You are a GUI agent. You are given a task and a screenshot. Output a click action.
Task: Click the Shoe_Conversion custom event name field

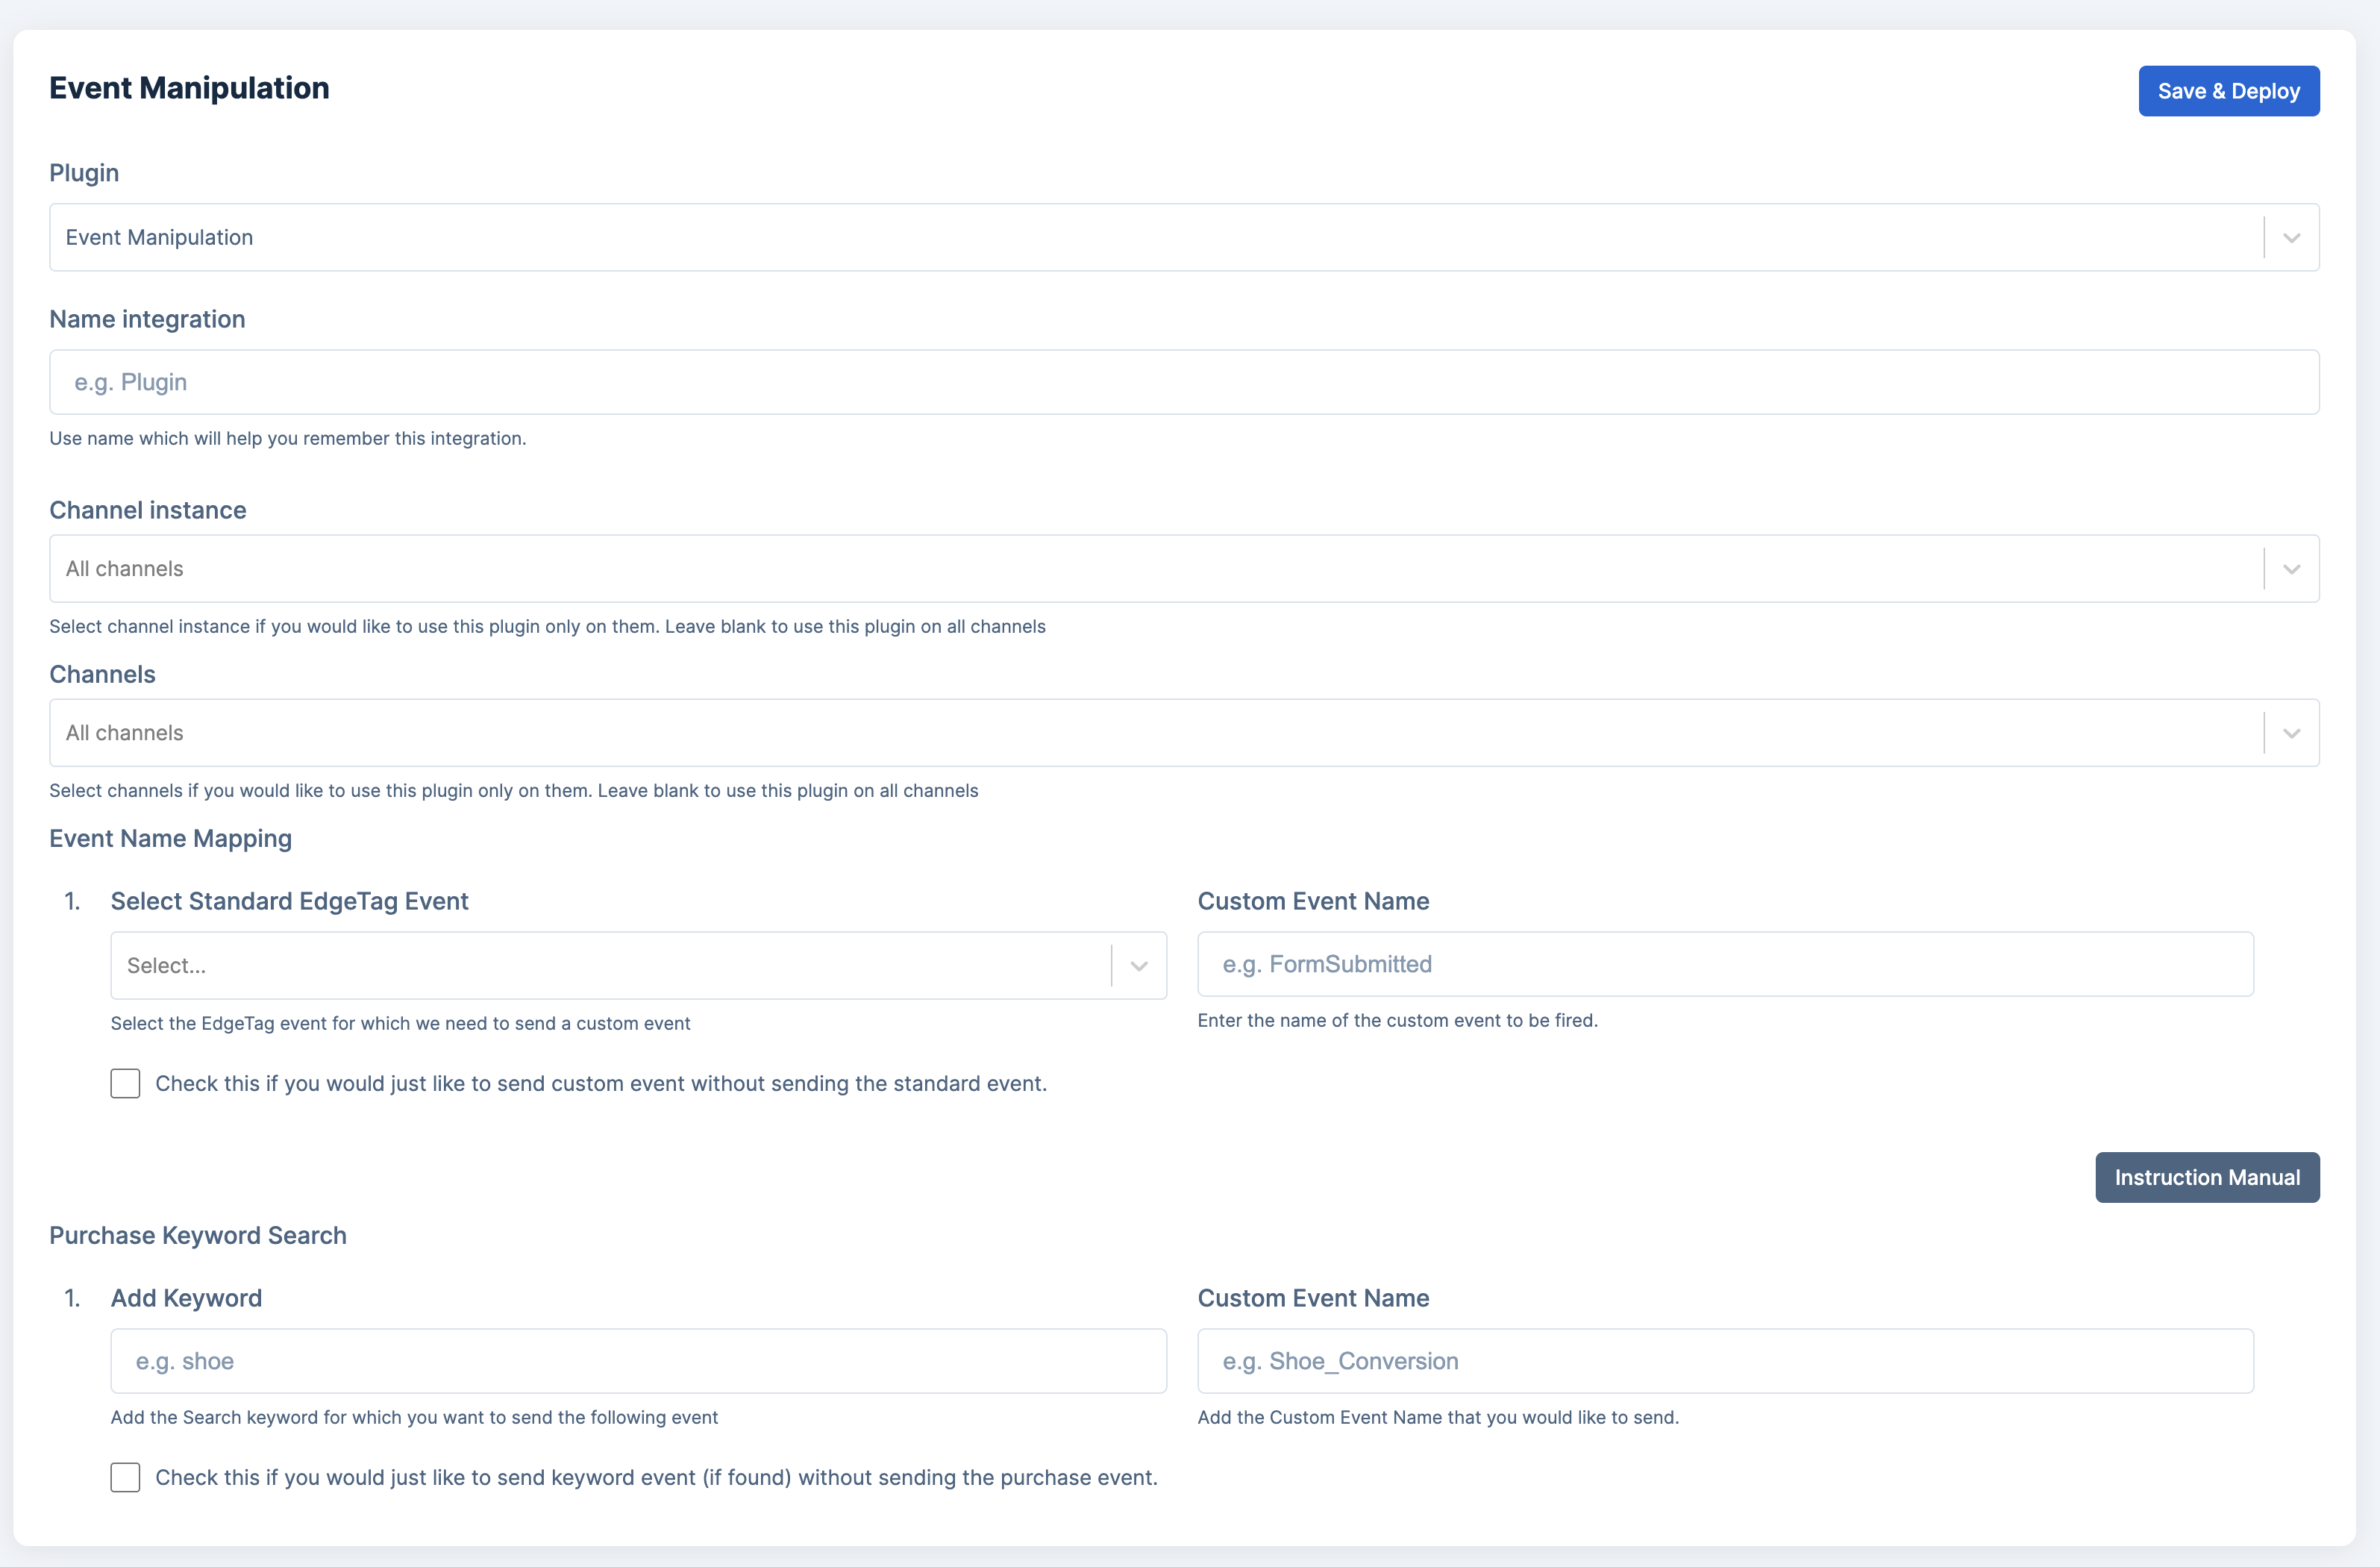tap(1725, 1361)
